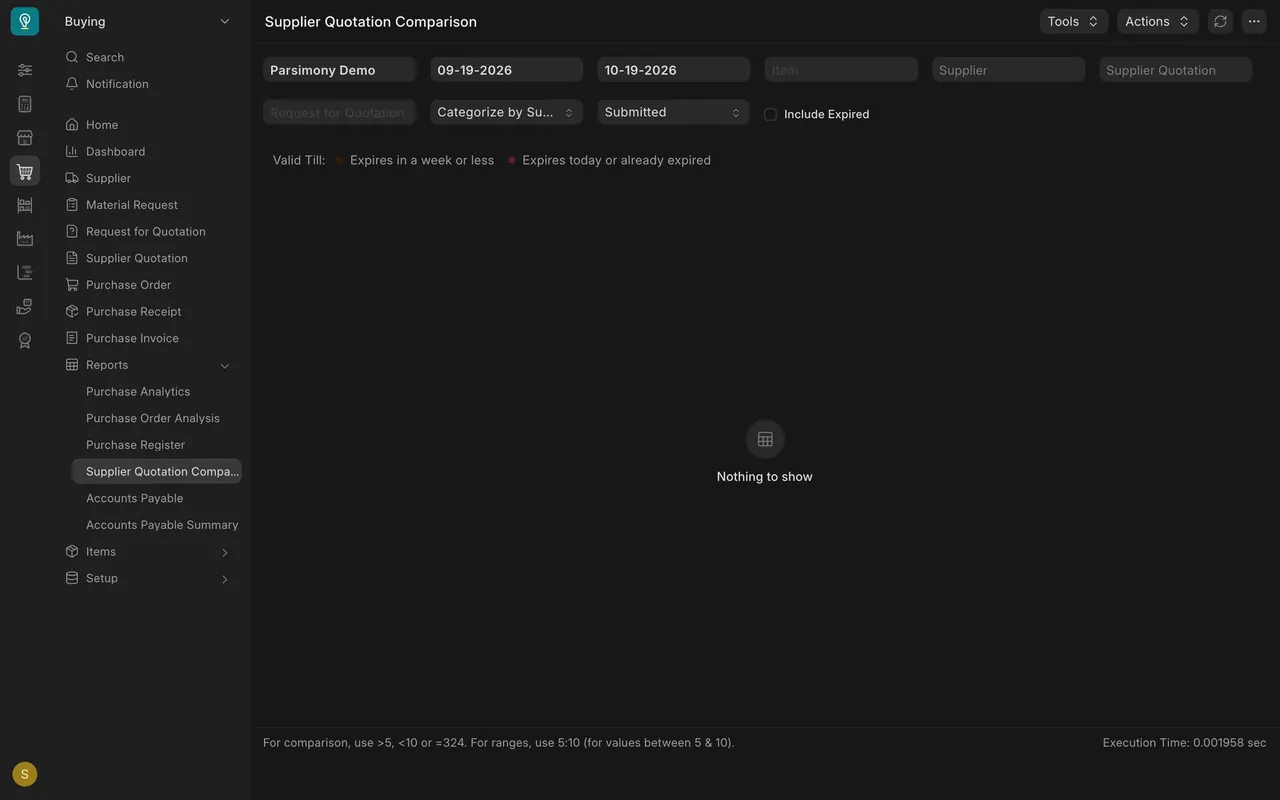
Task: Open the Categorize by dropdown
Action: 506,112
